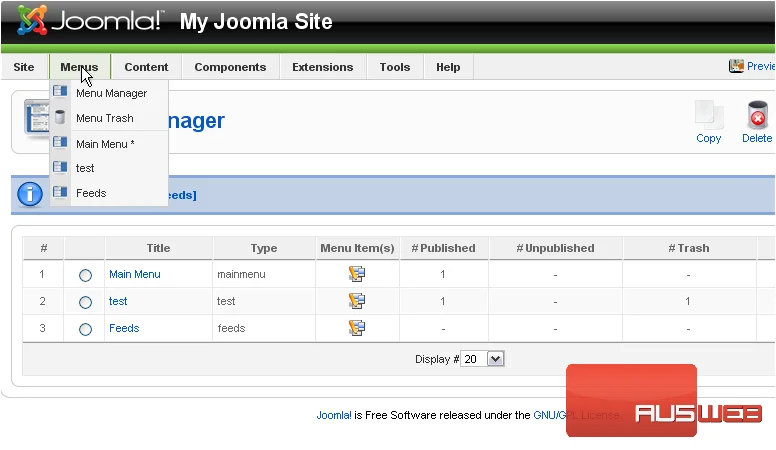This screenshot has height=450, width=776.
Task: Click the test entry icon in dropdown
Action: [60, 167]
